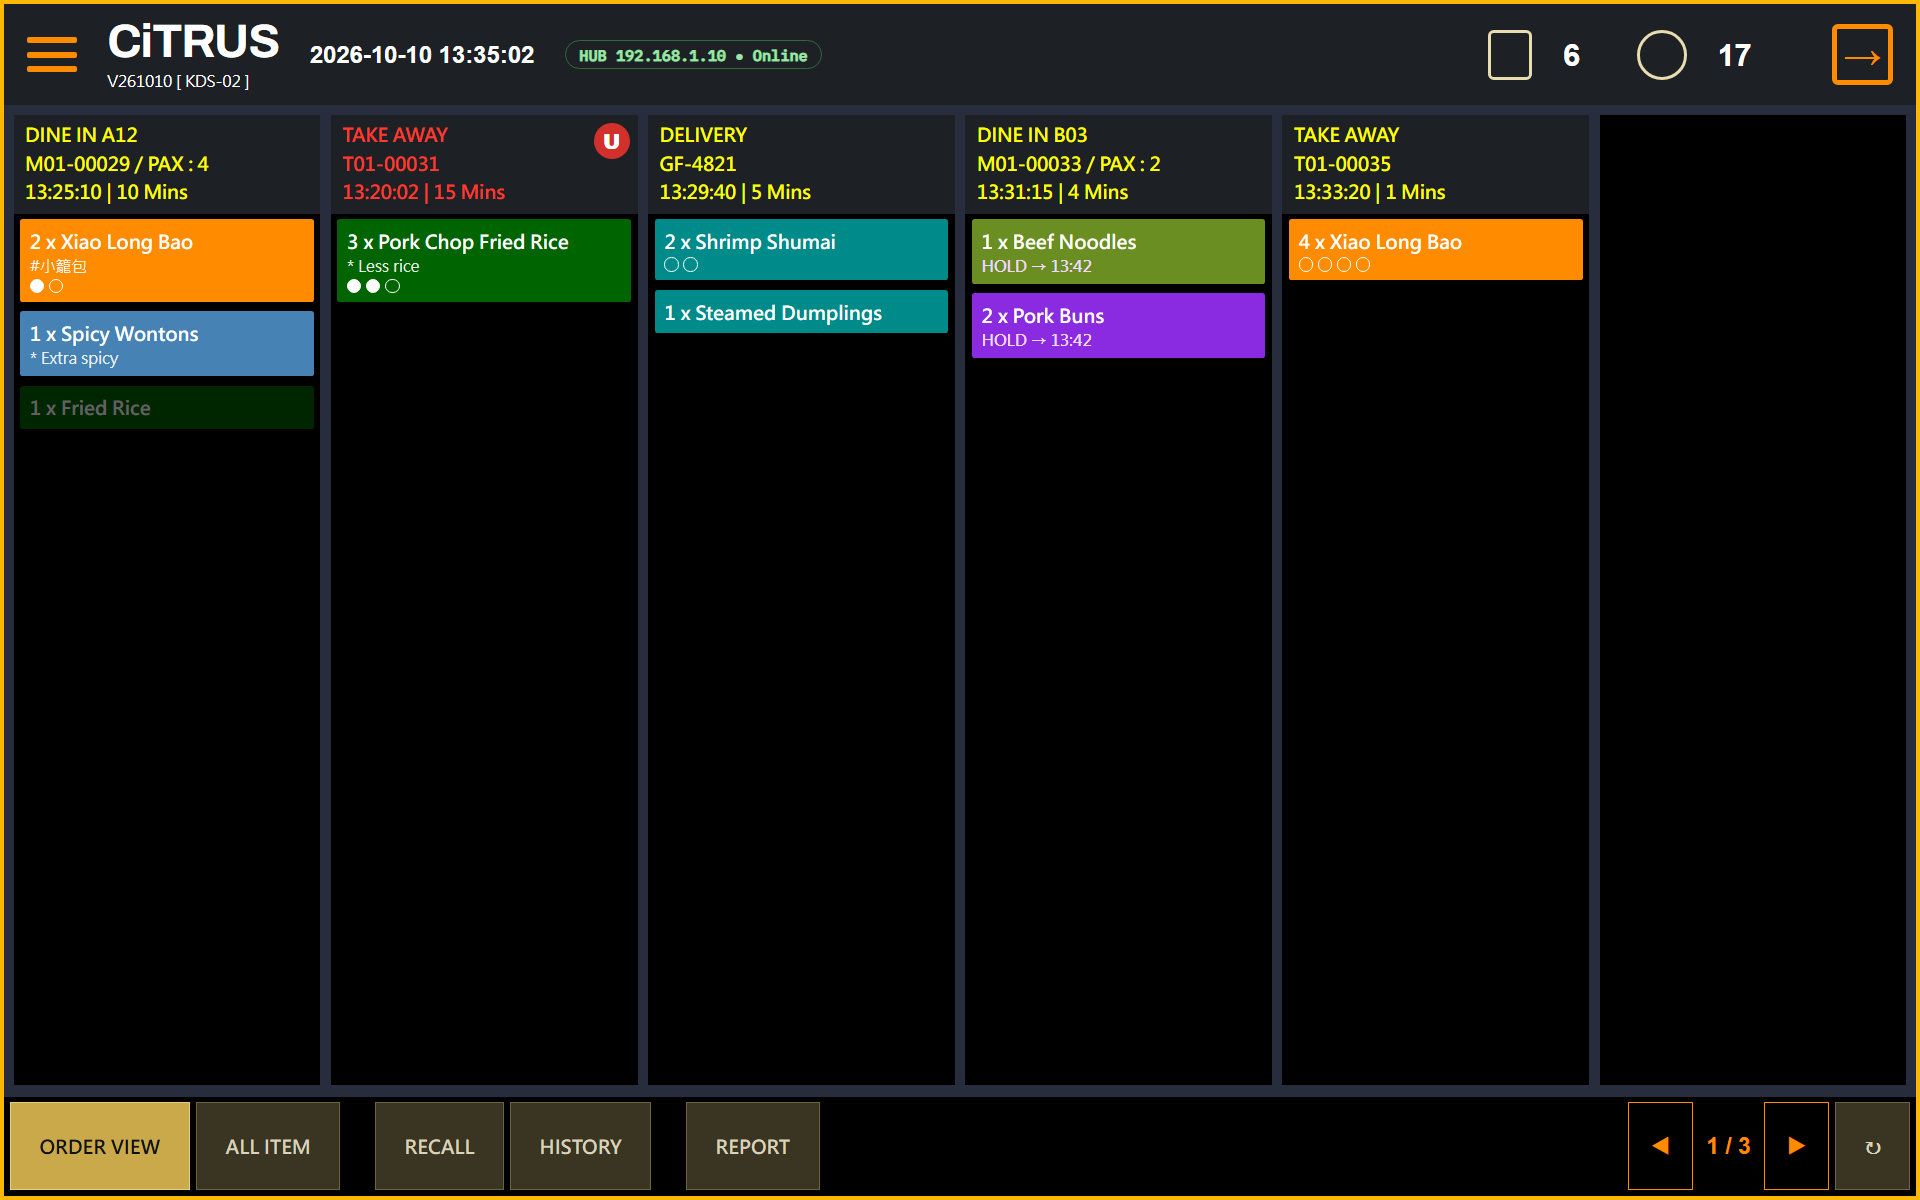This screenshot has width=1920, height=1200.
Task: Click the item count number 17
Action: point(1734,55)
